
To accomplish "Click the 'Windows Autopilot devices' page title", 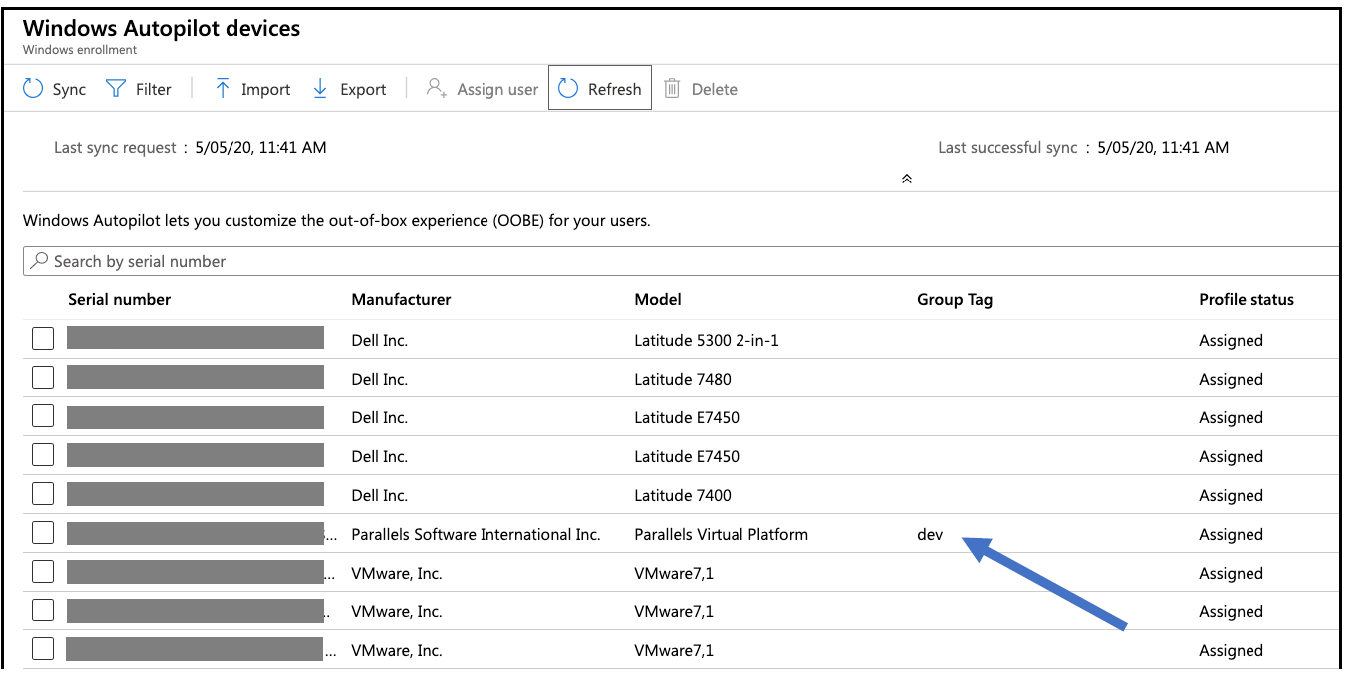I will tap(161, 28).
